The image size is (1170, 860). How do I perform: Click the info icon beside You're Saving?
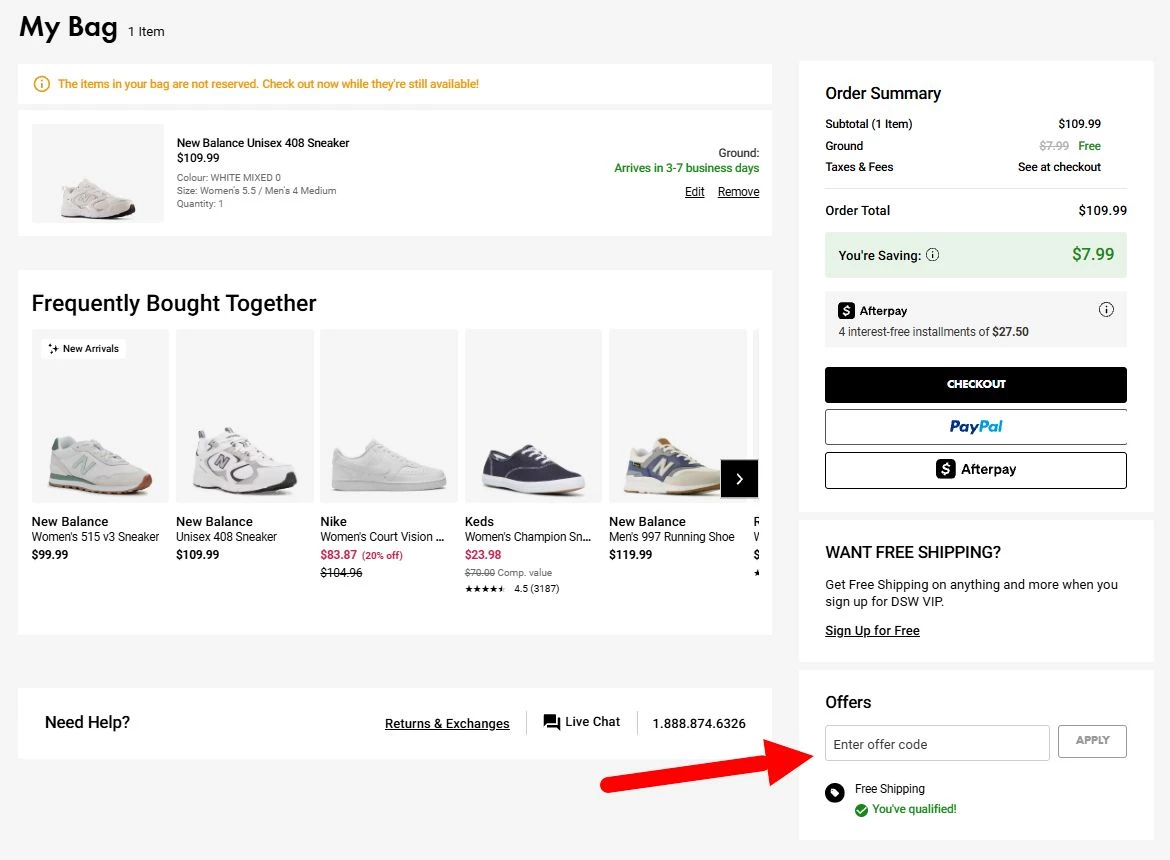(x=933, y=255)
